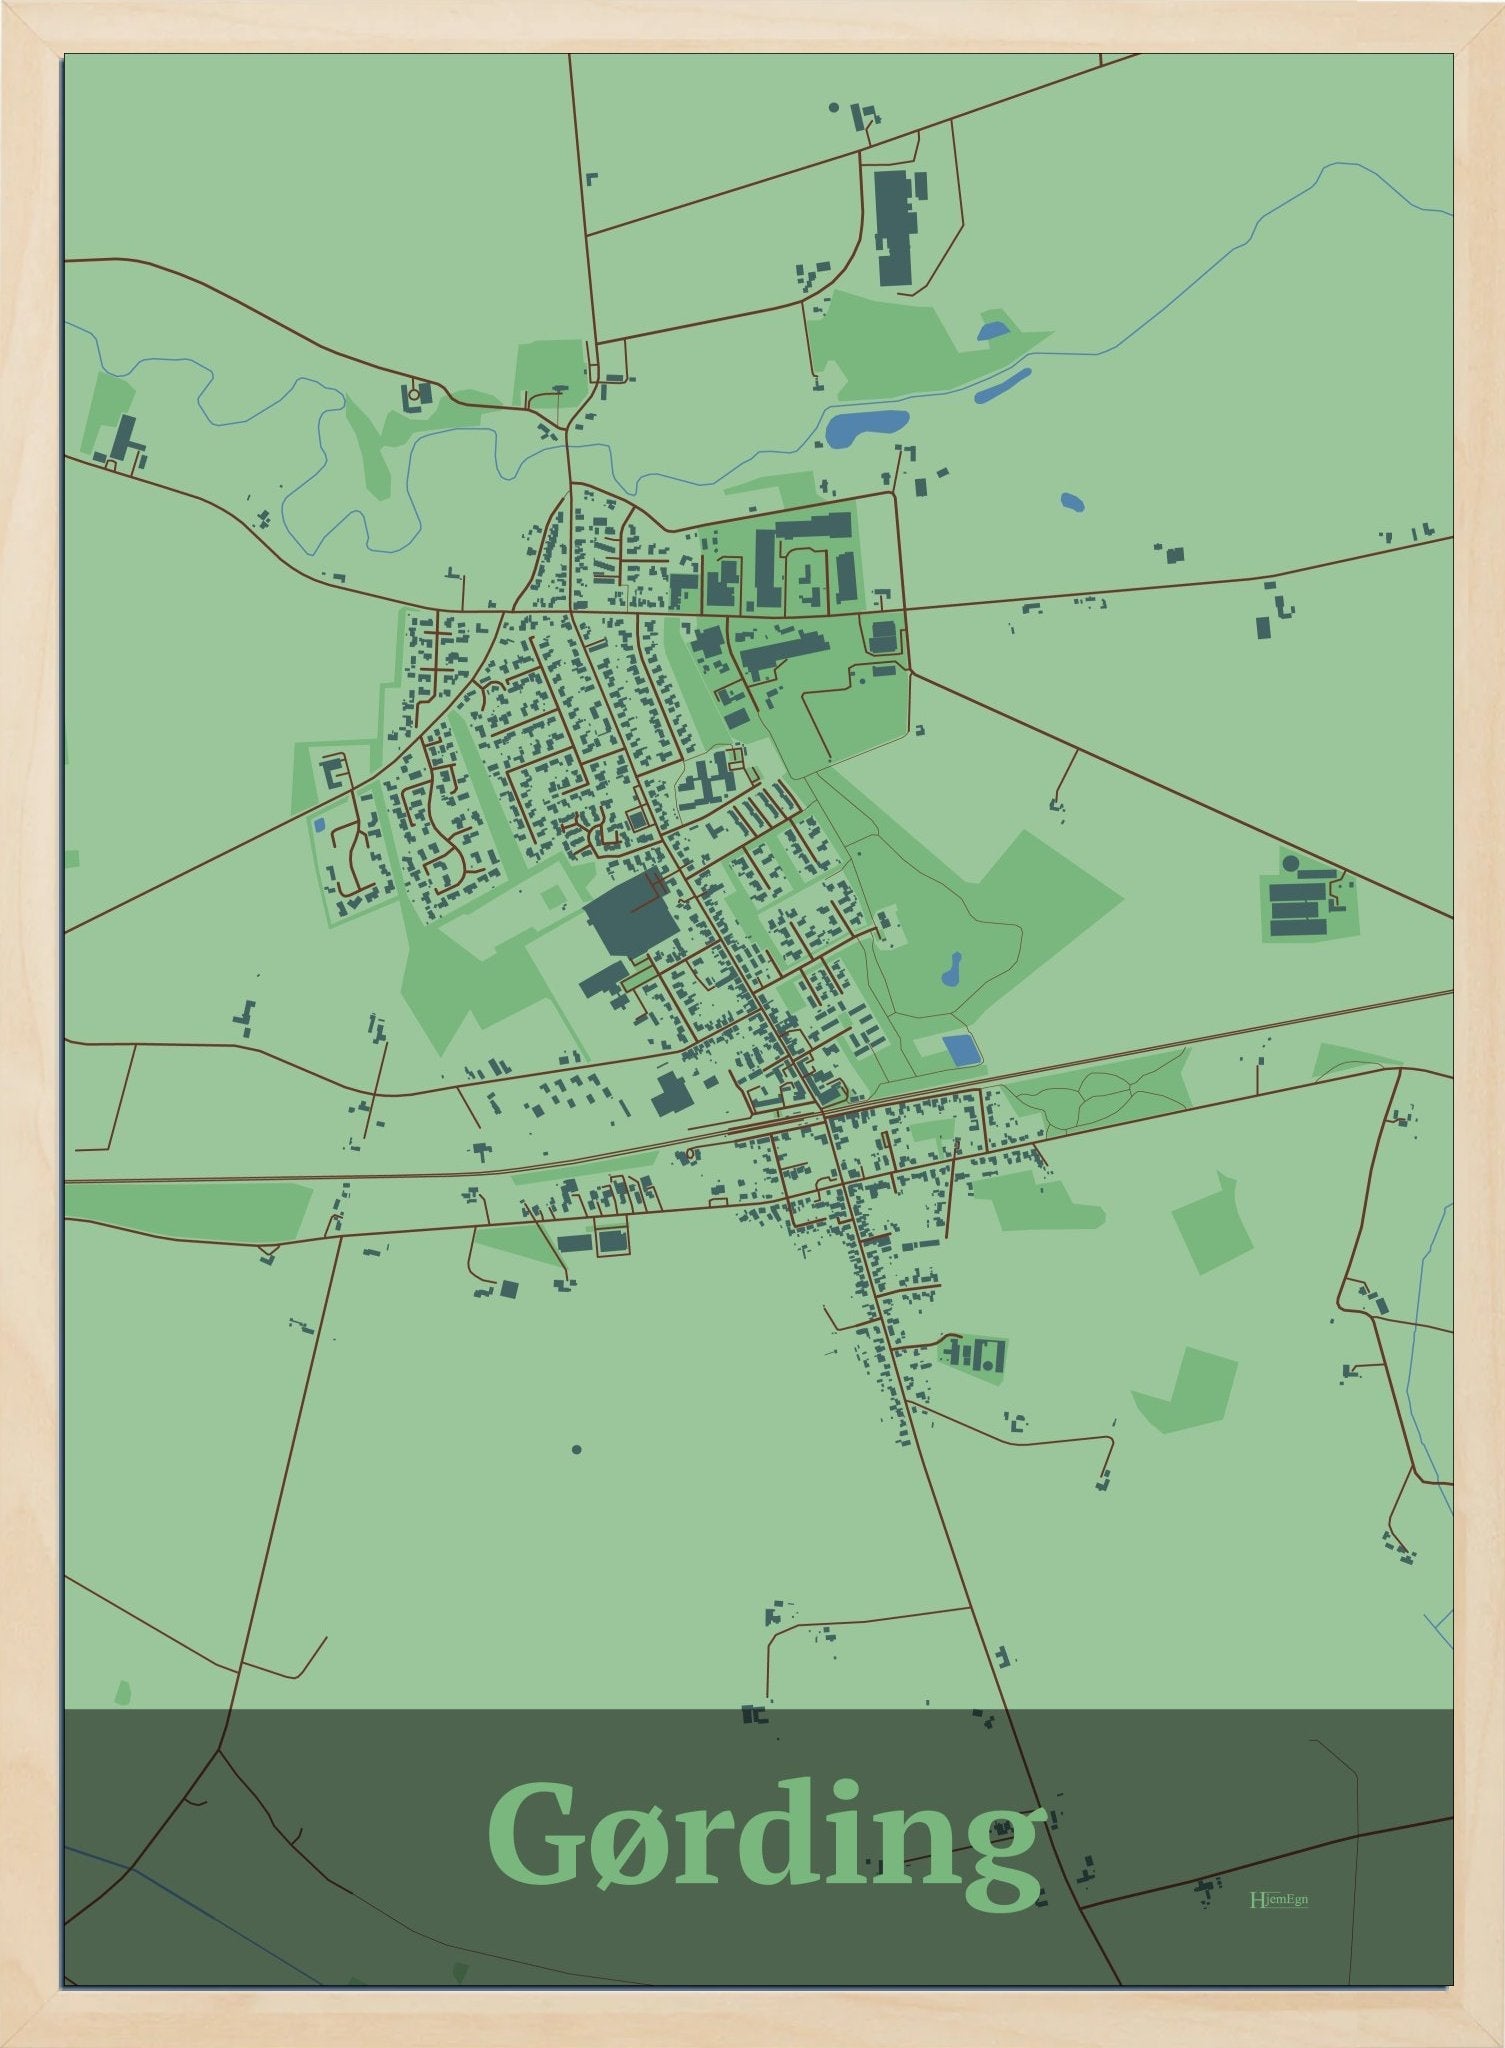Click the light wooden picture frame
The width and height of the screenshot is (1505, 2048).
pyautogui.click(x=30, y=1000)
